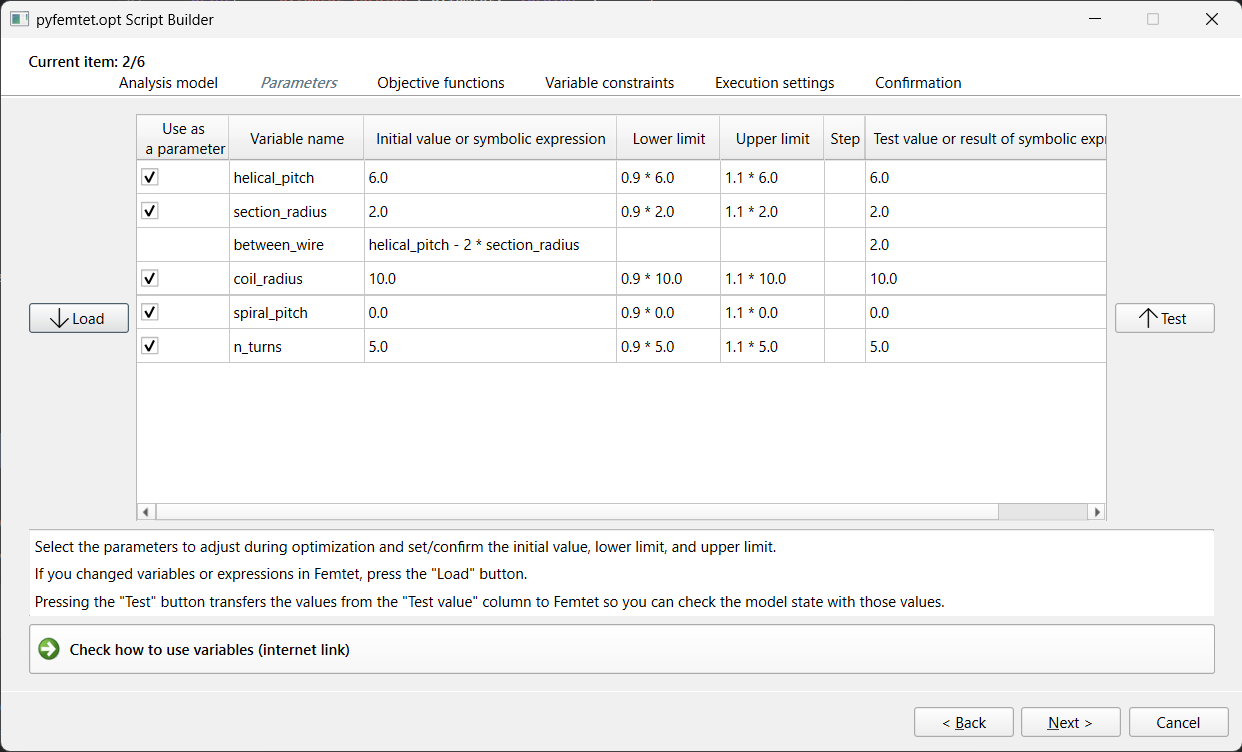Select the Variable name column header

(297, 138)
